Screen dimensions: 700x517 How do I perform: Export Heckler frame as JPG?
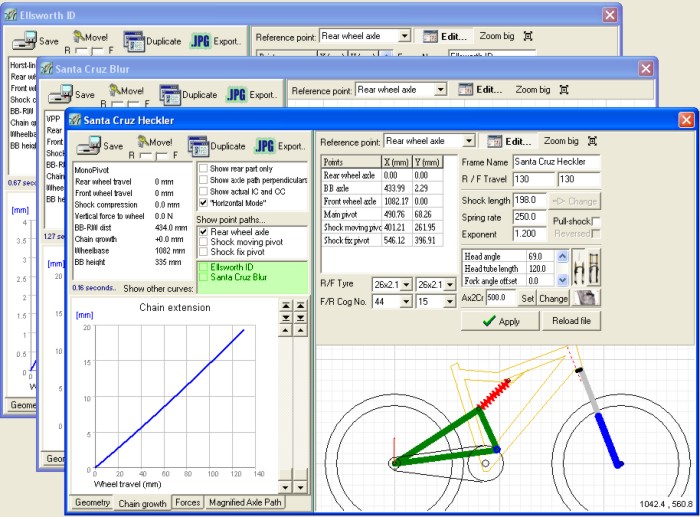coord(267,145)
